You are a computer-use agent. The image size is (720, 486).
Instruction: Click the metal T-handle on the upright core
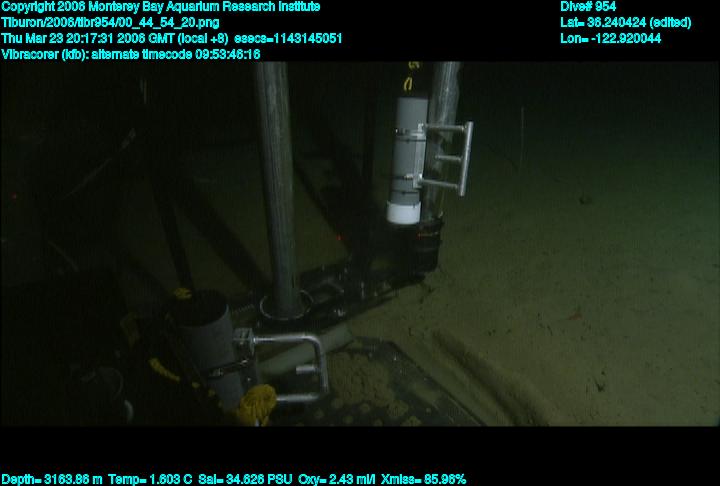point(448,158)
